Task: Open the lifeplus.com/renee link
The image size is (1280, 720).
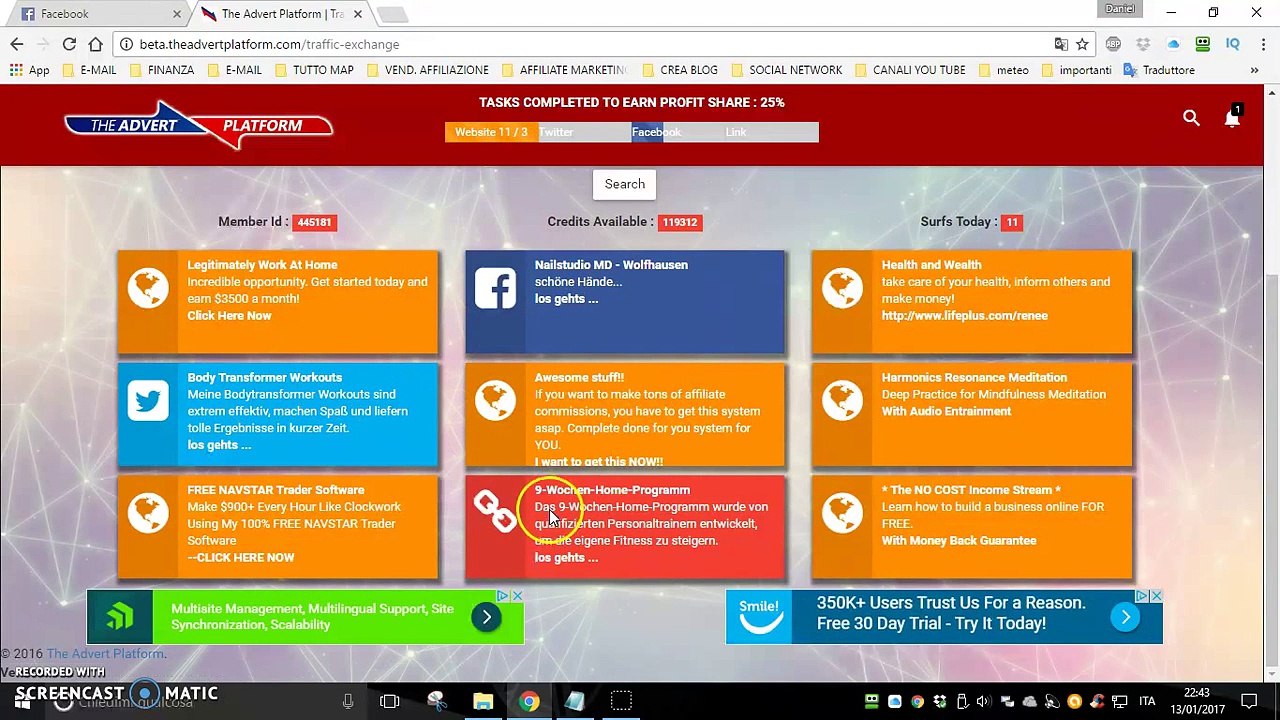Action: point(964,316)
